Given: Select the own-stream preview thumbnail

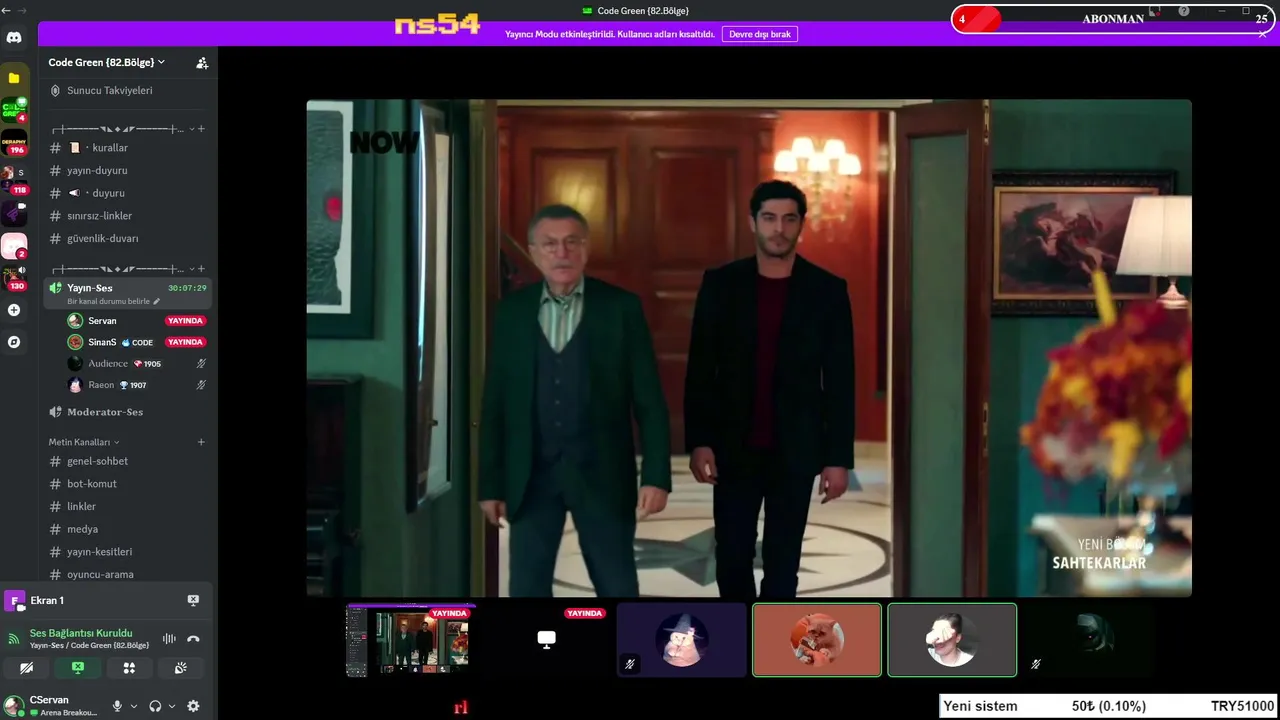Looking at the screenshot, I should pyautogui.click(x=411, y=640).
